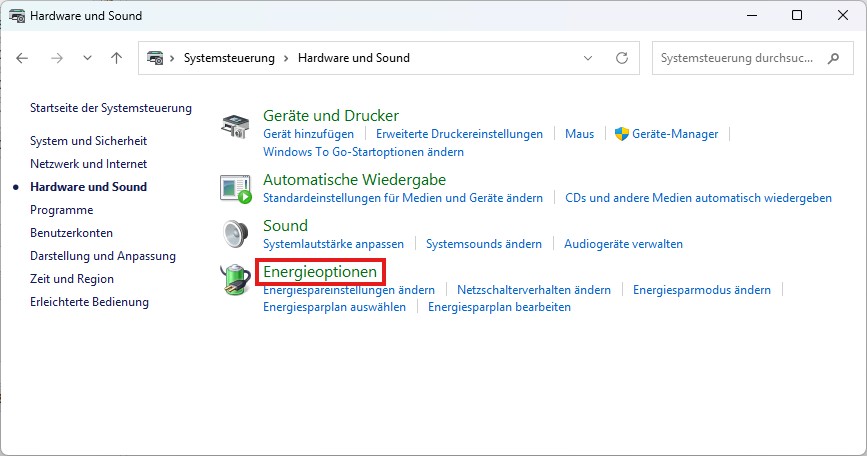Click the title bar window icon
Image resolution: width=867 pixels, height=456 pixels.
click(x=17, y=16)
